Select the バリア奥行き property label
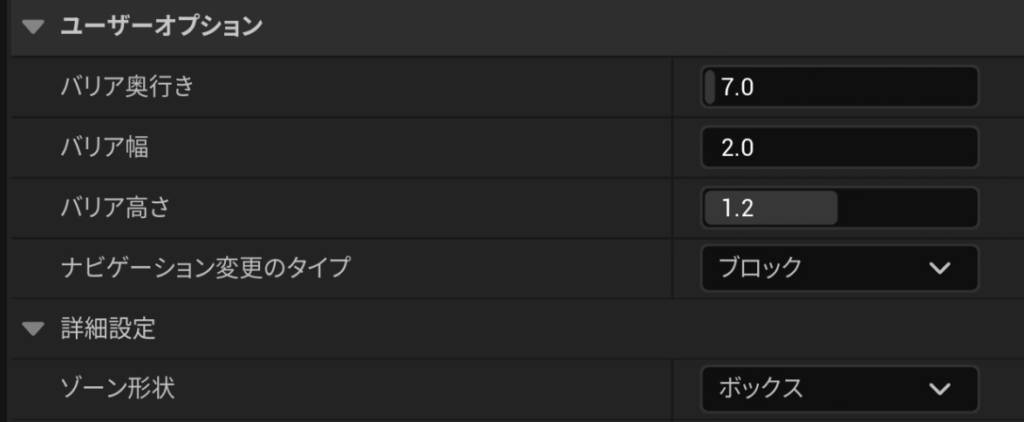Viewport: 1024px width, 422px height. pos(127,87)
